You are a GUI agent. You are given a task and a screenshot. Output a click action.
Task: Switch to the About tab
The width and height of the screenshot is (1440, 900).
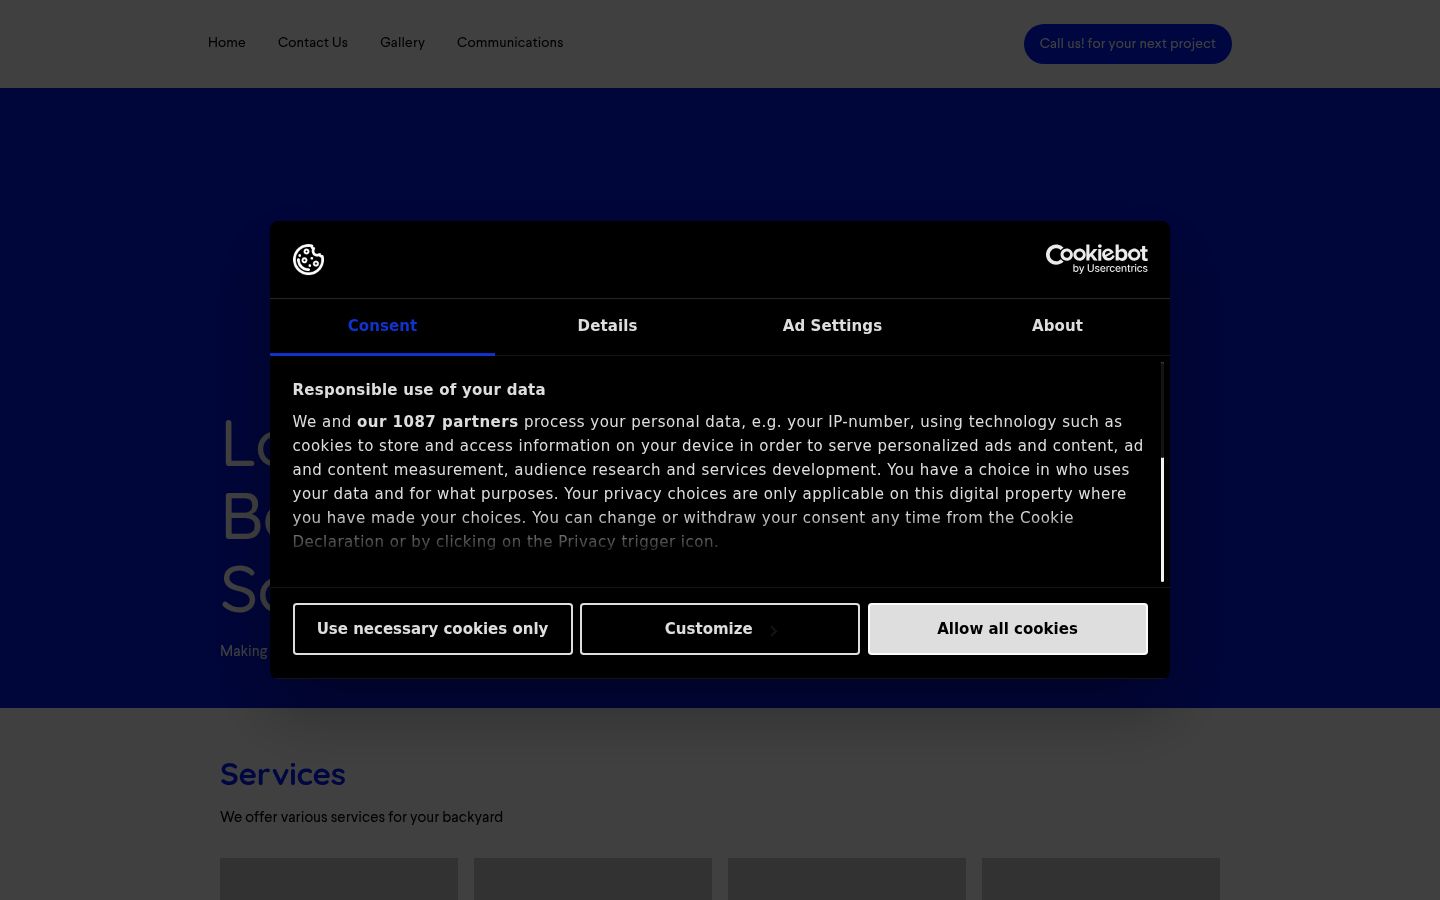click(x=1057, y=326)
